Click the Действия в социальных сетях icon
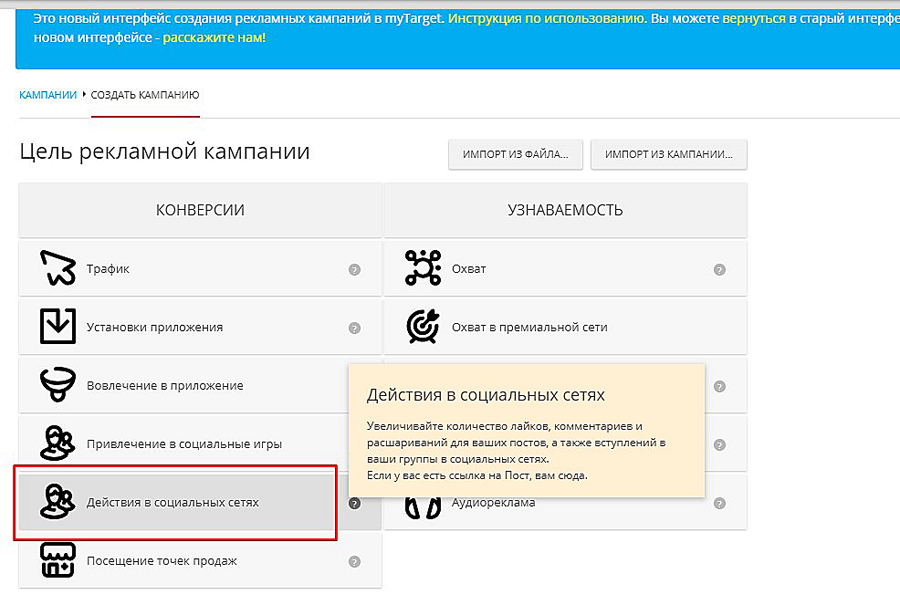900x605 pixels. pos(57,502)
